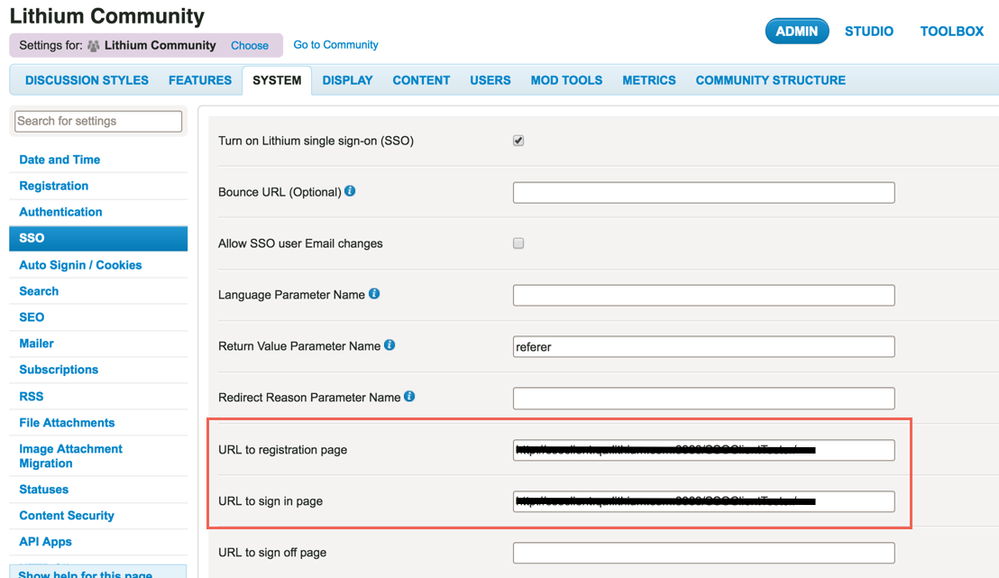Open Registration settings in sidebar

(x=54, y=185)
